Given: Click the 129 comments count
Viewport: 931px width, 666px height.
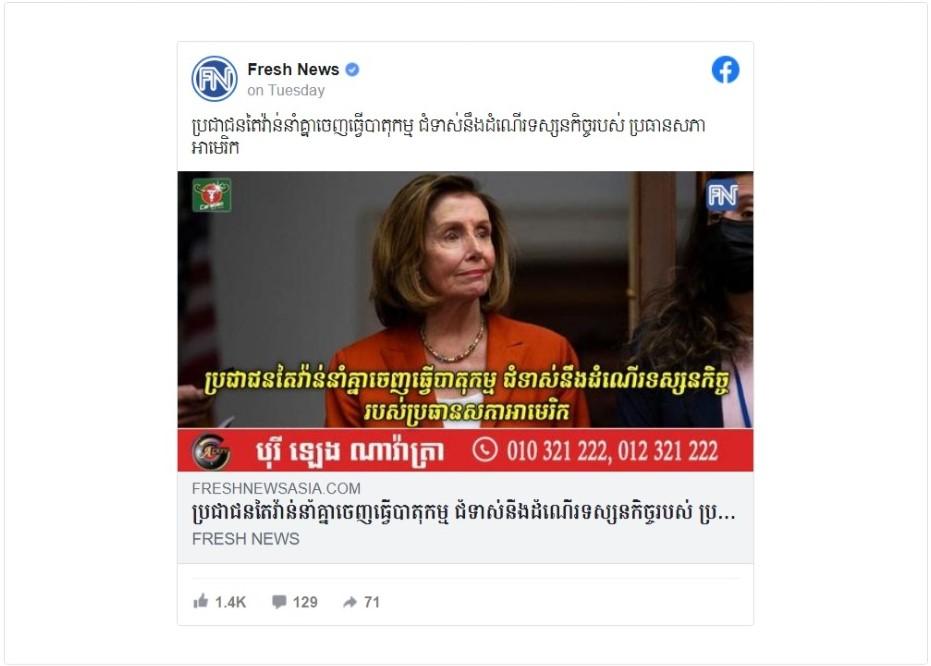Looking at the screenshot, I should click(305, 602).
